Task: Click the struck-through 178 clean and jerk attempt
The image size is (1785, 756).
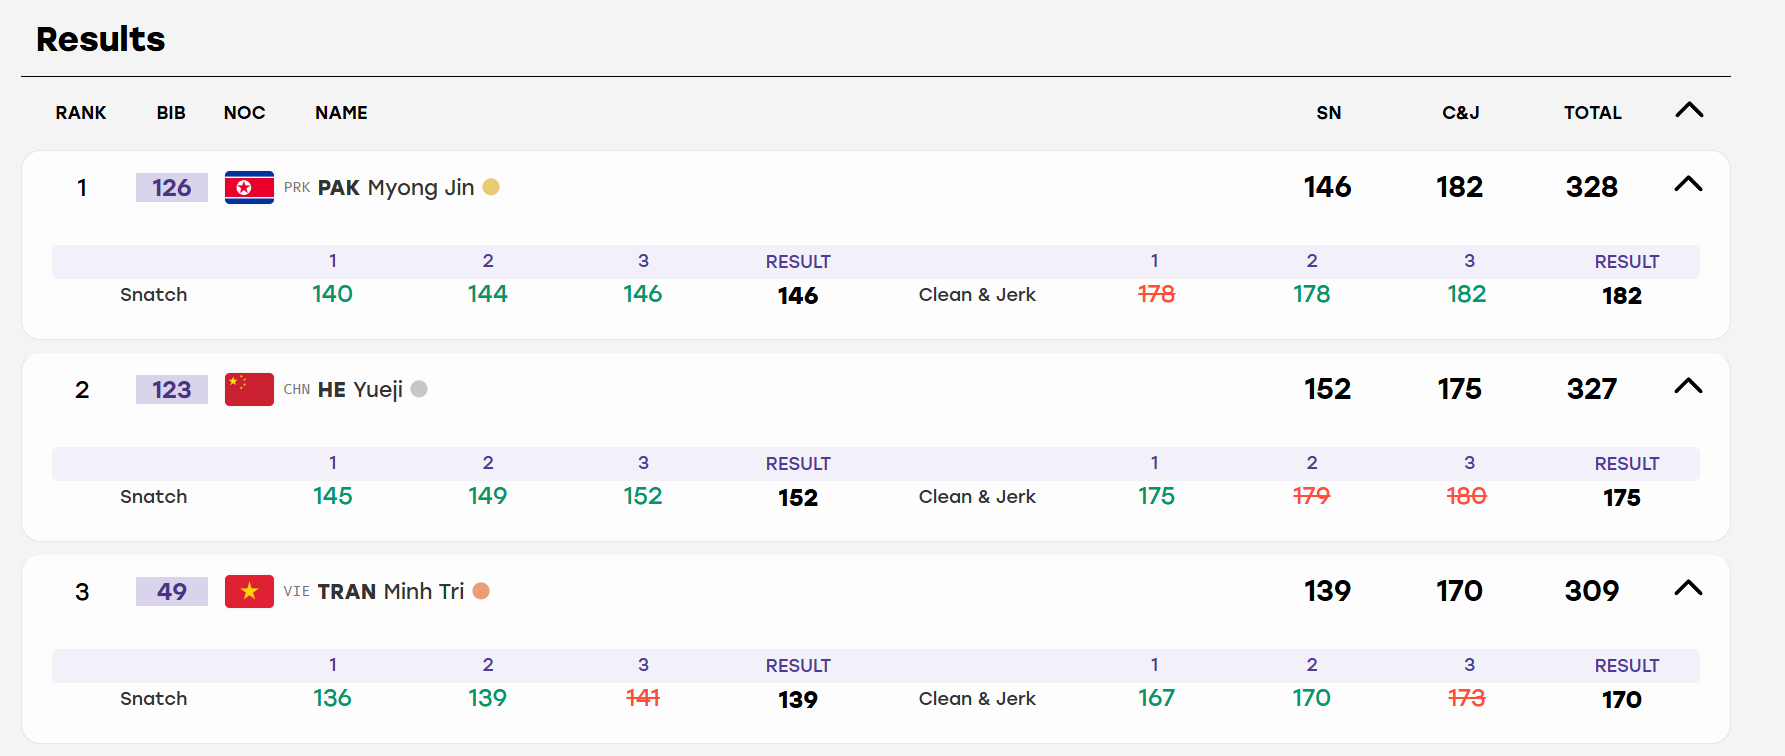Action: (1156, 294)
